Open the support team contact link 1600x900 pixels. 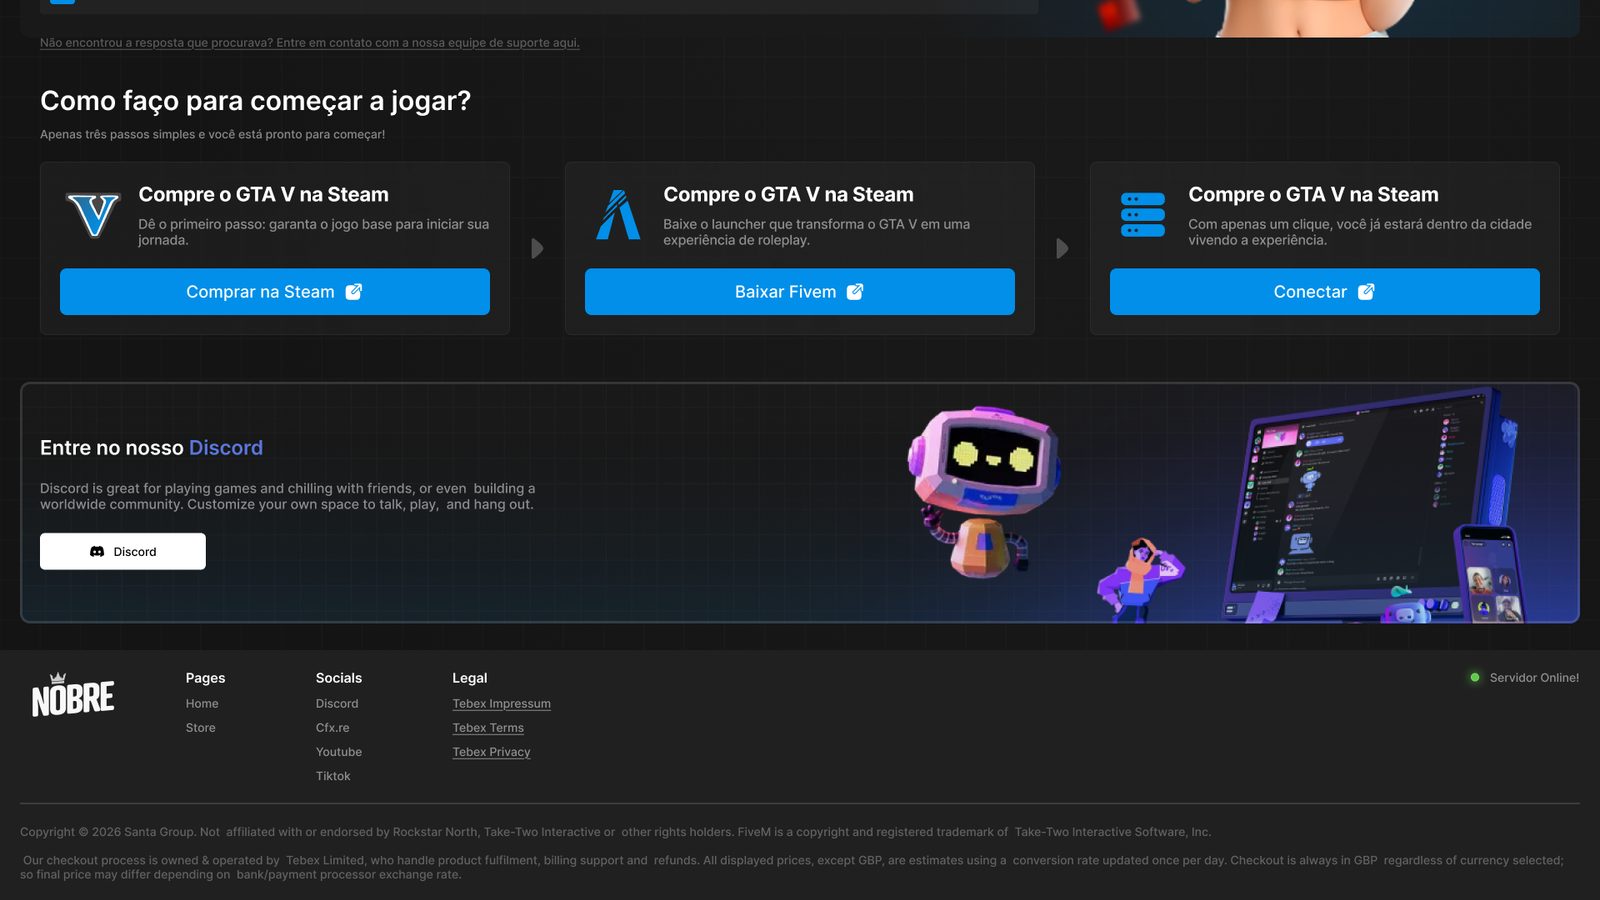pos(310,43)
